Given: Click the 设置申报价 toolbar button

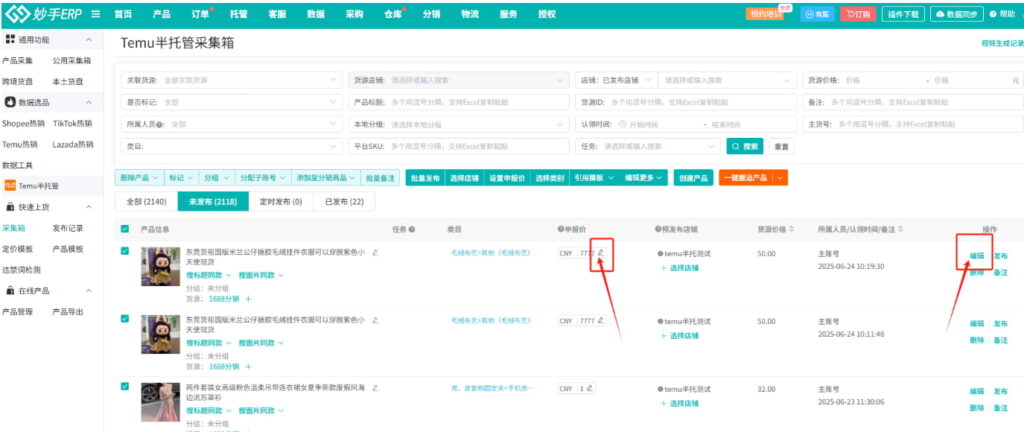Looking at the screenshot, I should coord(507,177).
